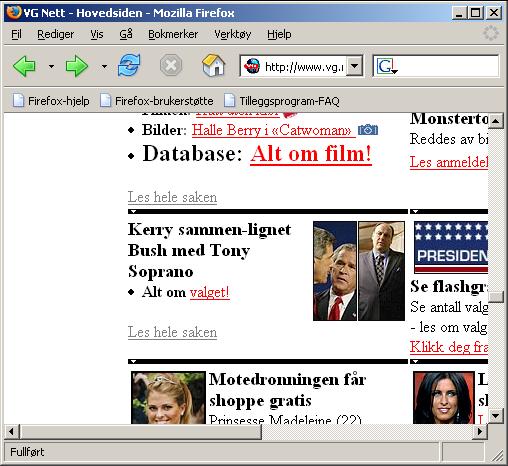Open the Verktøy menu

(x=232, y=34)
